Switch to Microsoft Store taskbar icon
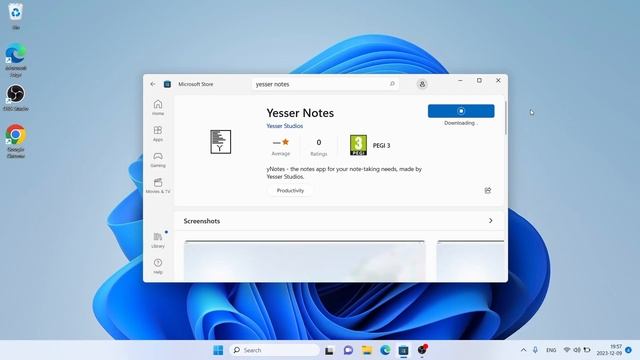Screen dimensions: 640x360 [x=403, y=350]
